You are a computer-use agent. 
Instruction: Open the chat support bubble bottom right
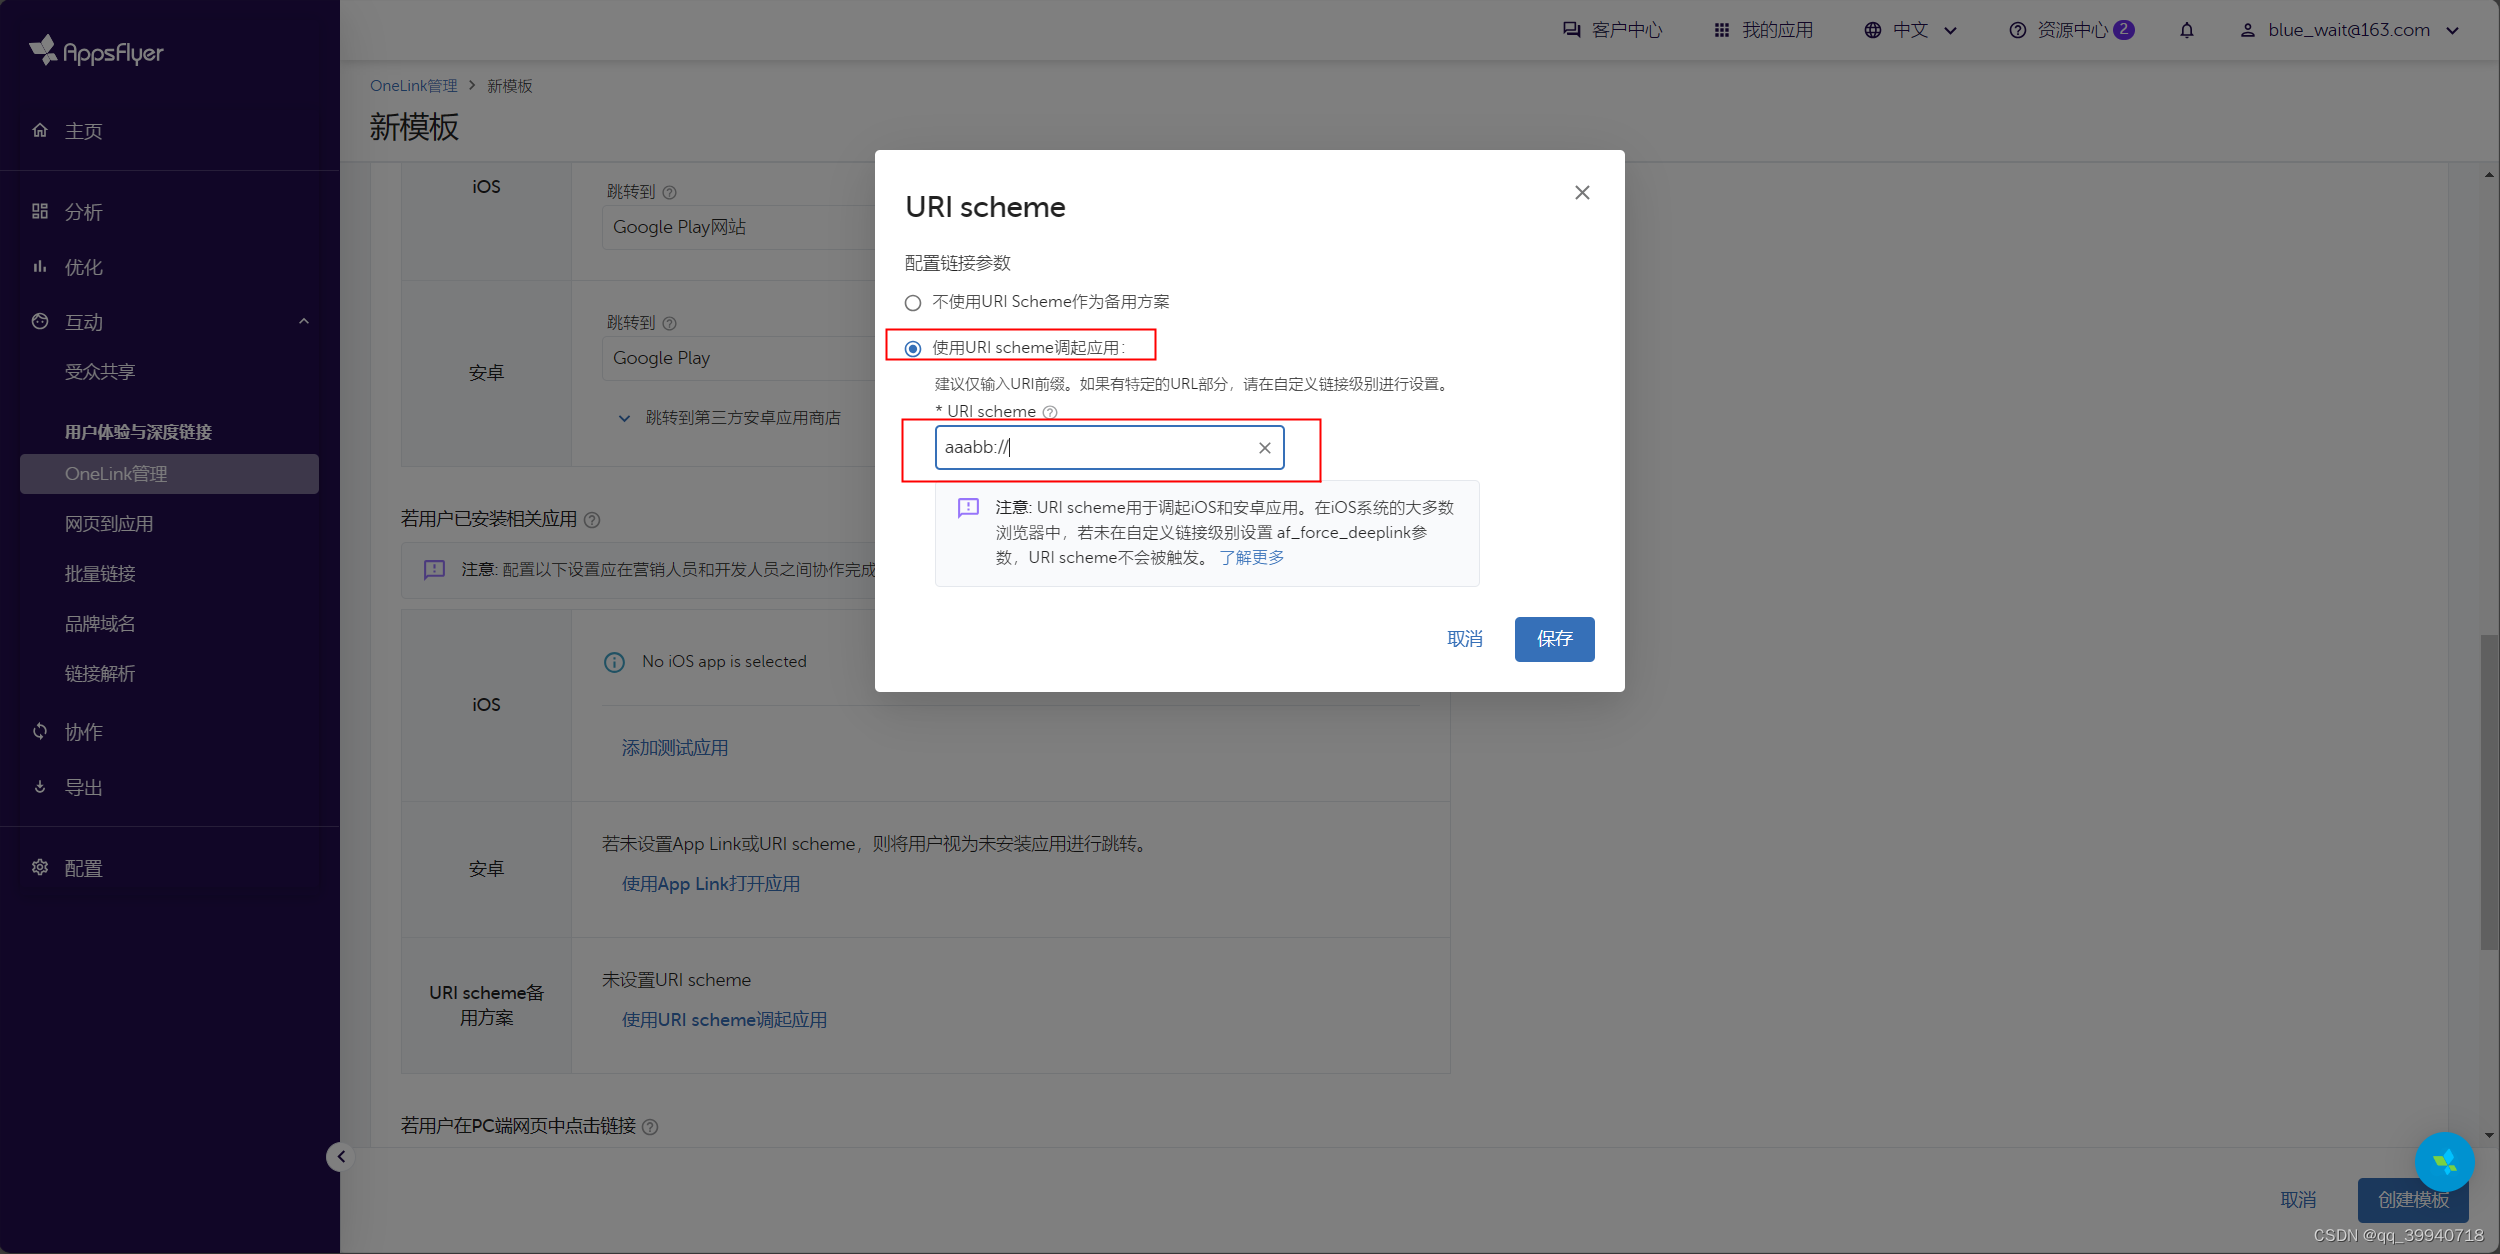point(2445,1162)
